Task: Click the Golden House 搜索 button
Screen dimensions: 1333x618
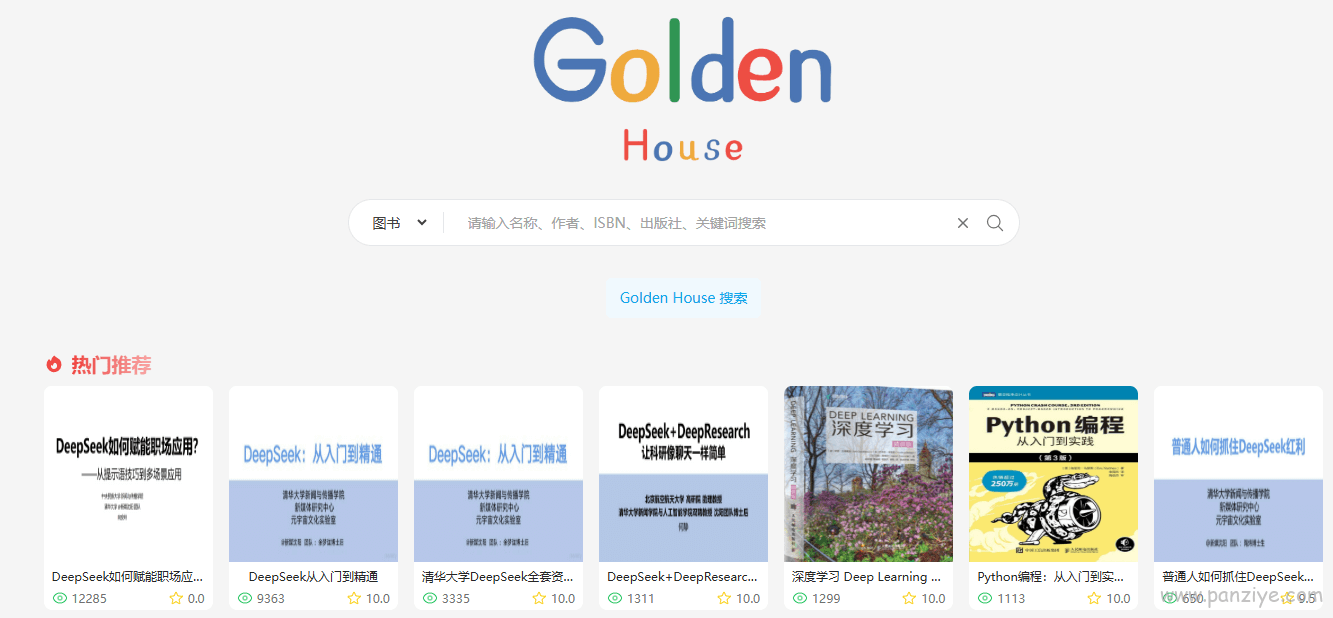Action: click(x=684, y=298)
